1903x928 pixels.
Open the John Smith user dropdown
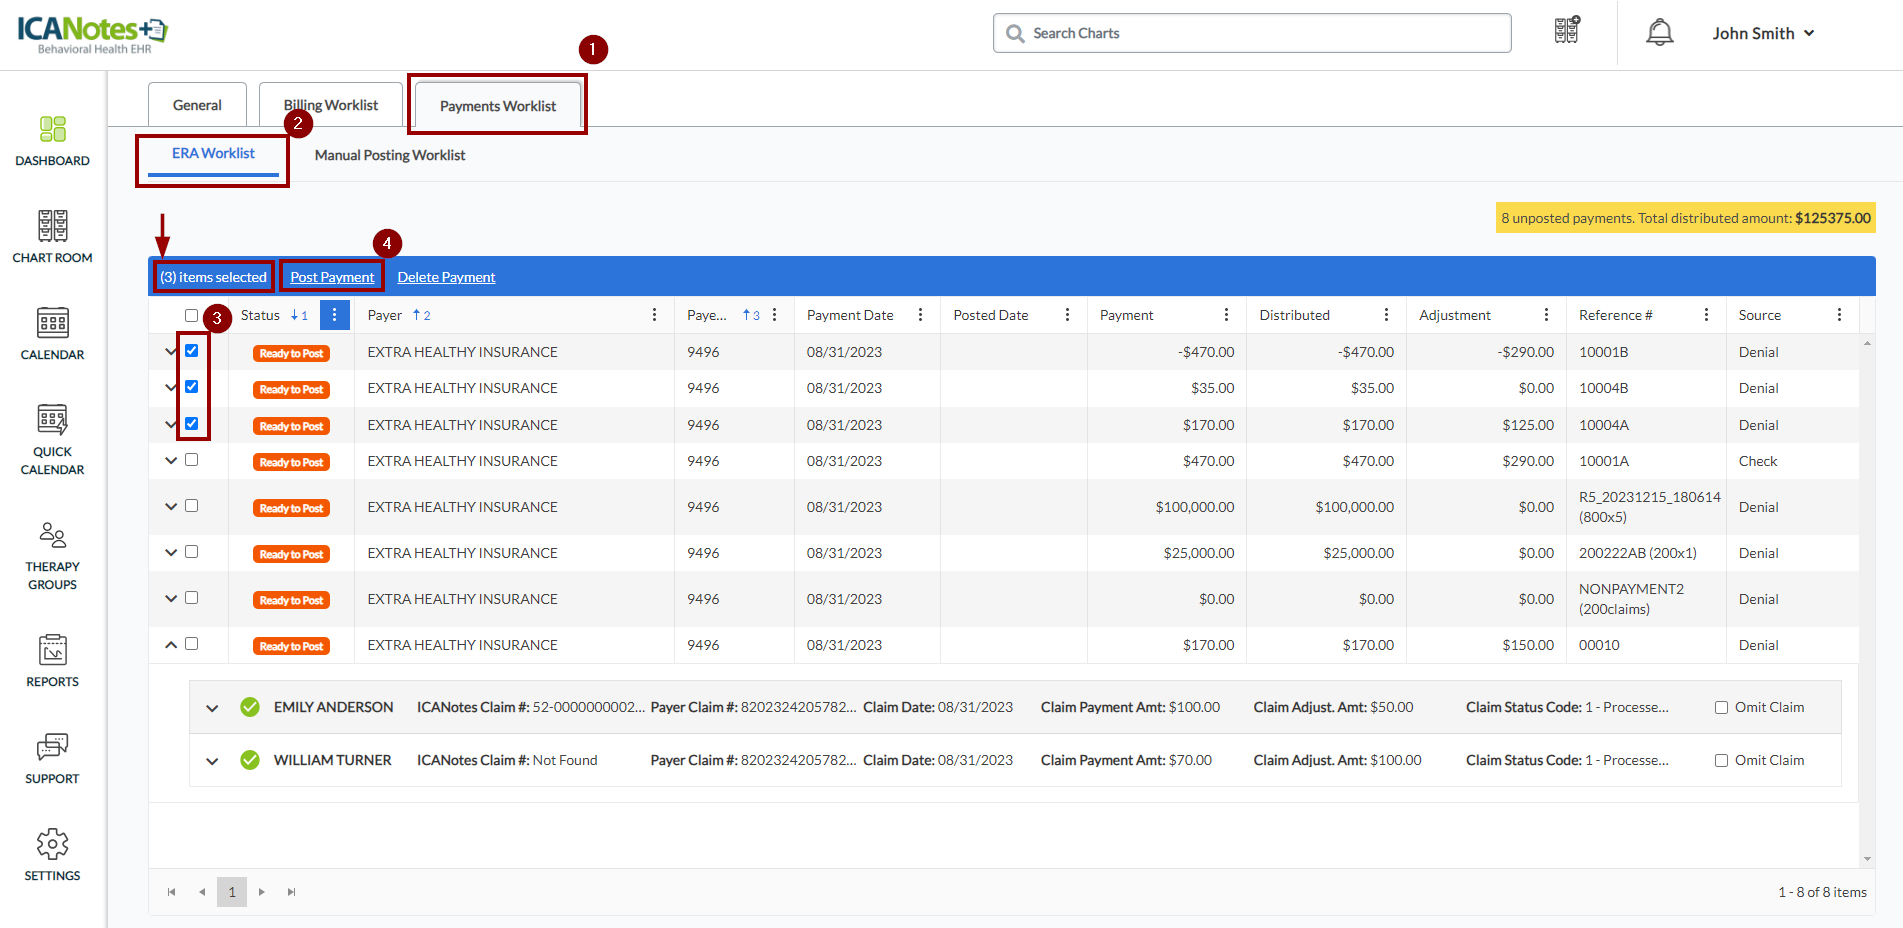pyautogui.click(x=1762, y=33)
